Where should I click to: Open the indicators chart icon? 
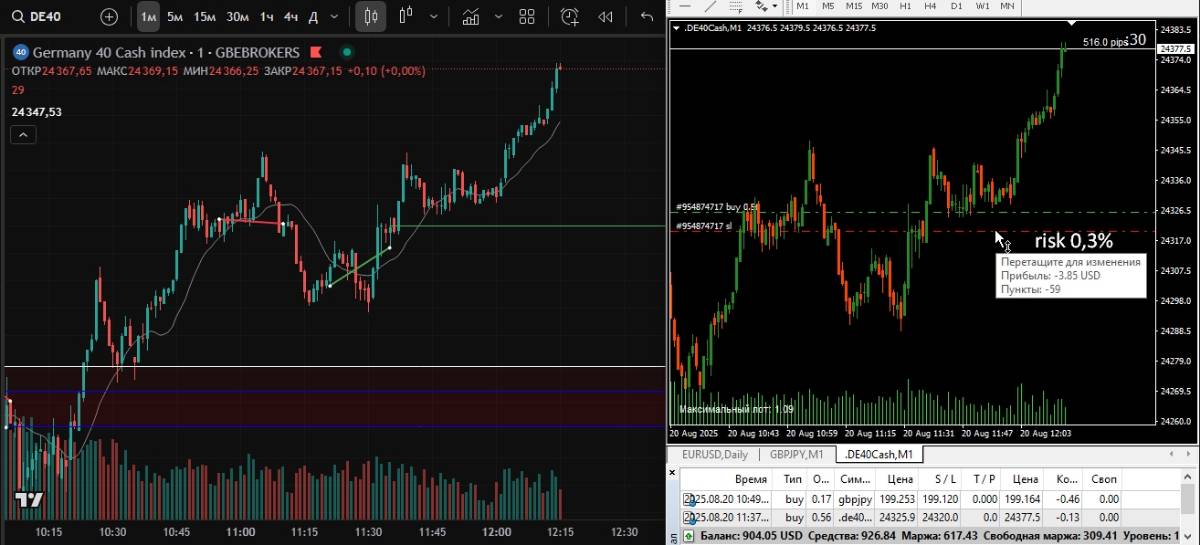[x=471, y=16]
